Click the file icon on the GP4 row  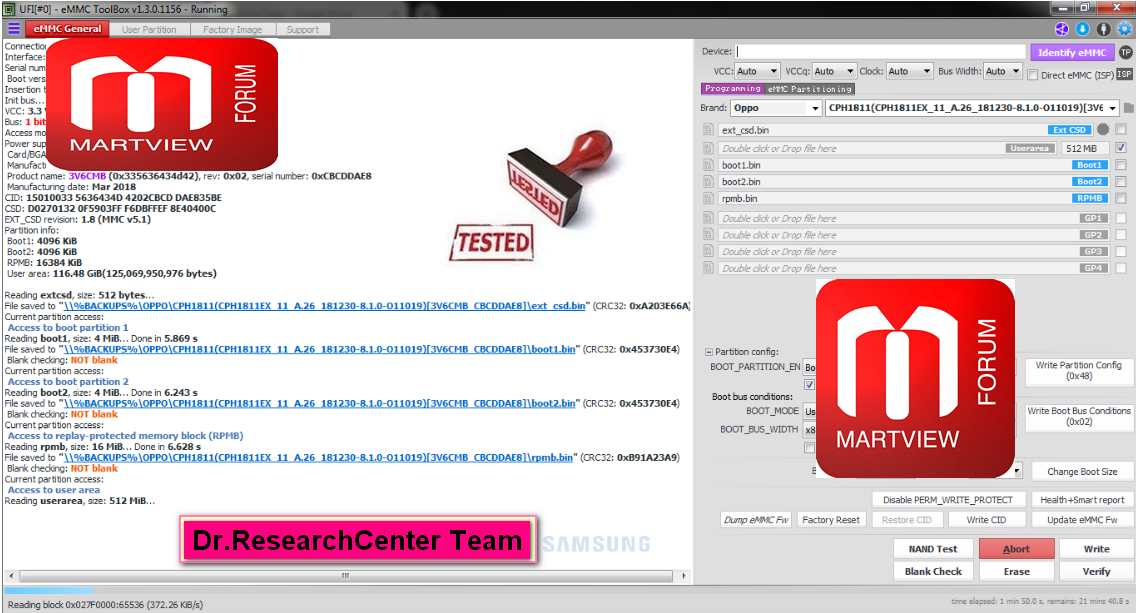click(x=709, y=268)
